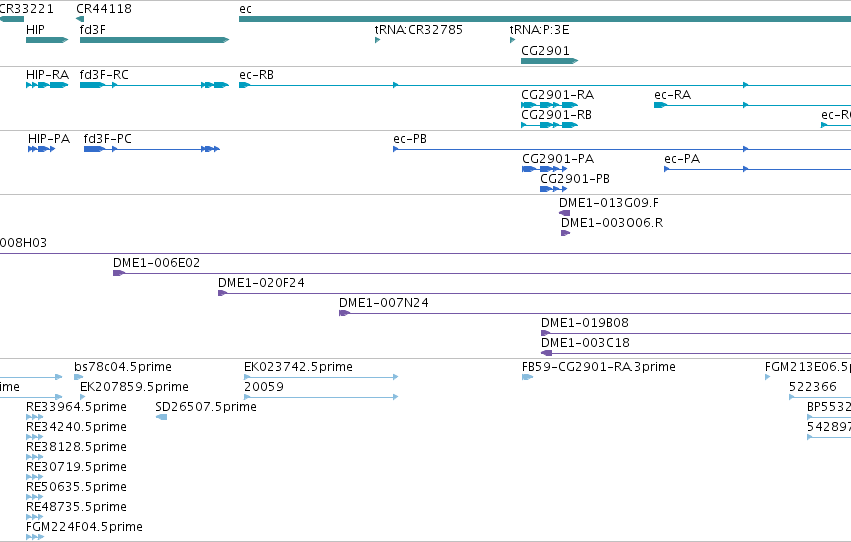The height and width of the screenshot is (542, 851).
Task: Click the ec-RA transcript label
Action: 672,95
